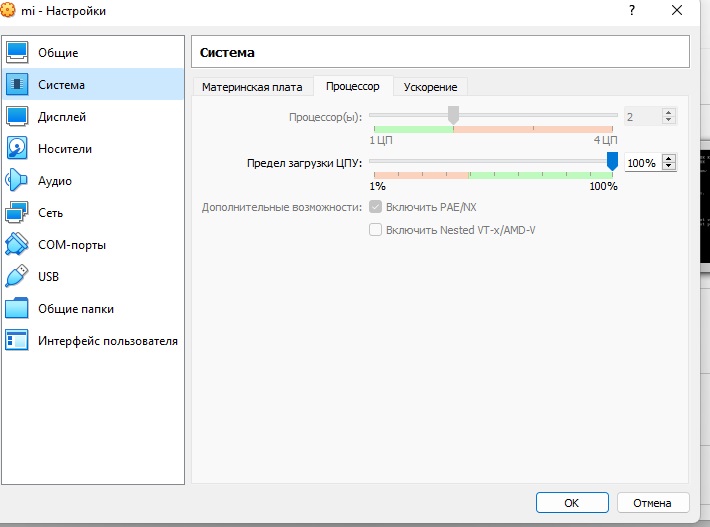Viewport: 710px width, 527px height.
Task: Confirm settings with the OK button
Action: pos(571,502)
